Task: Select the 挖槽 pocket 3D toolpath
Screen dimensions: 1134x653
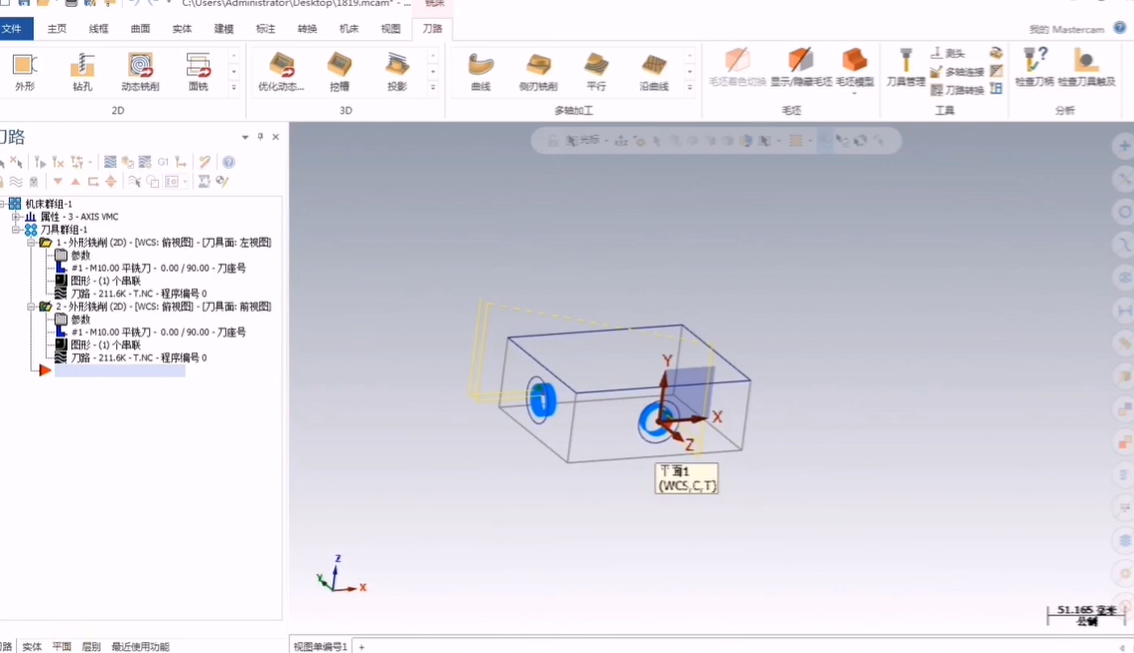Action: click(339, 69)
